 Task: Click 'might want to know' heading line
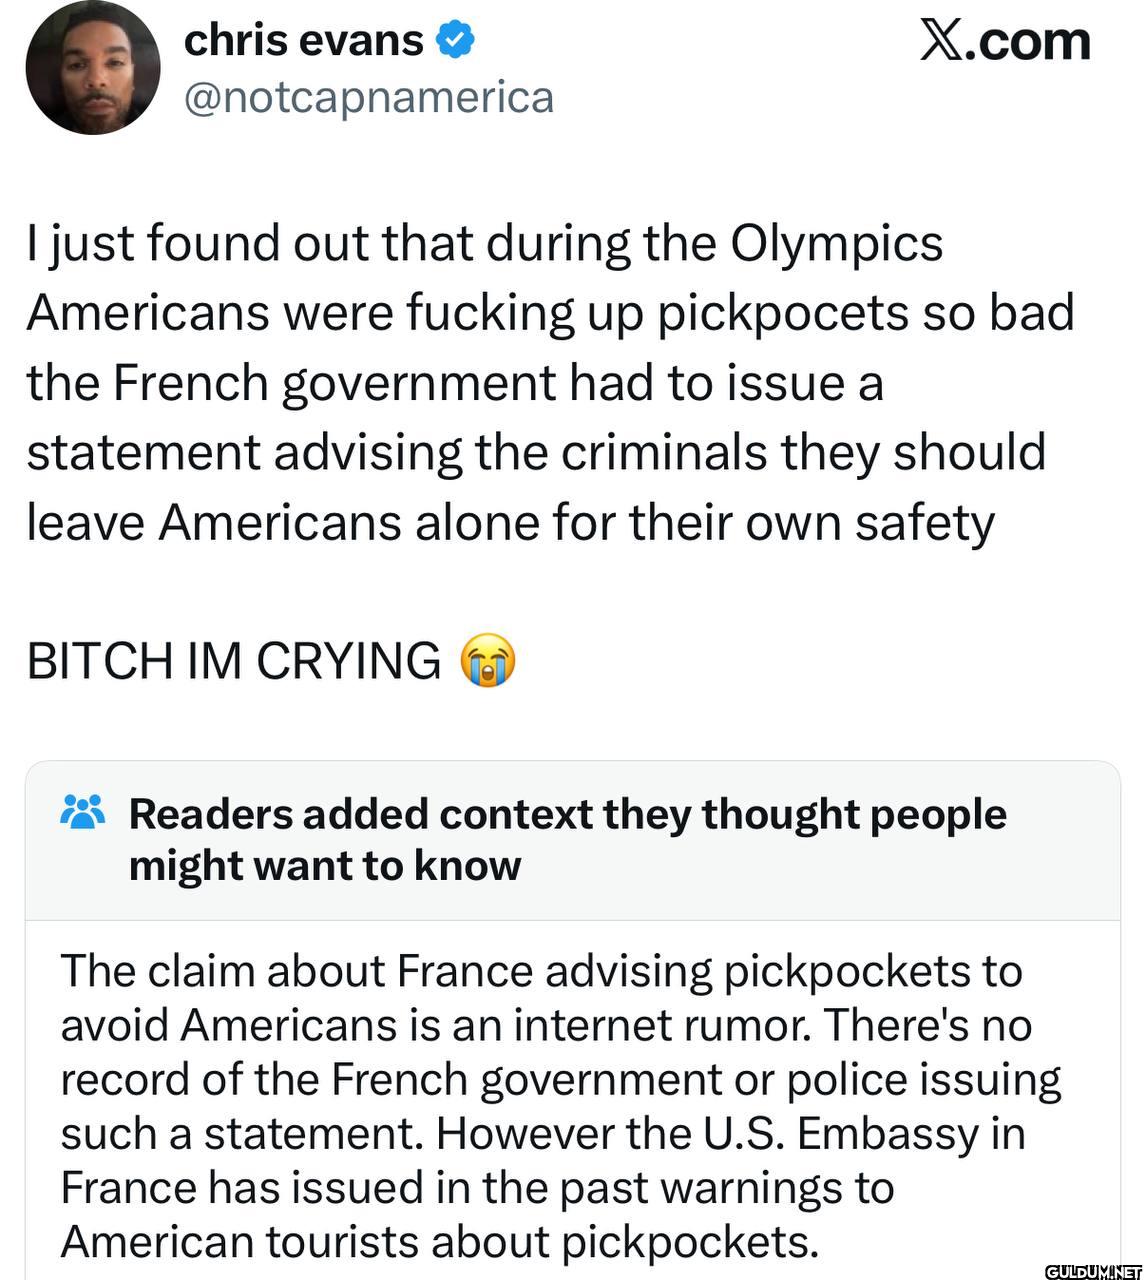[325, 866]
